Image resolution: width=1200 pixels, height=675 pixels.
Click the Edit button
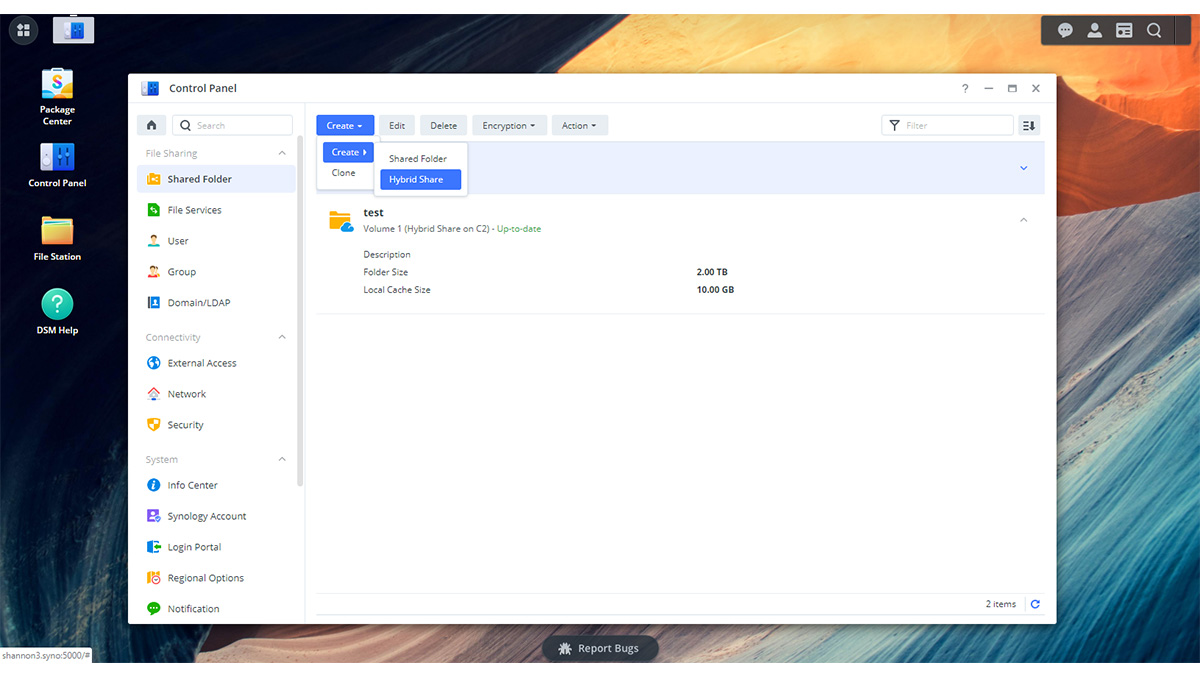coord(397,125)
